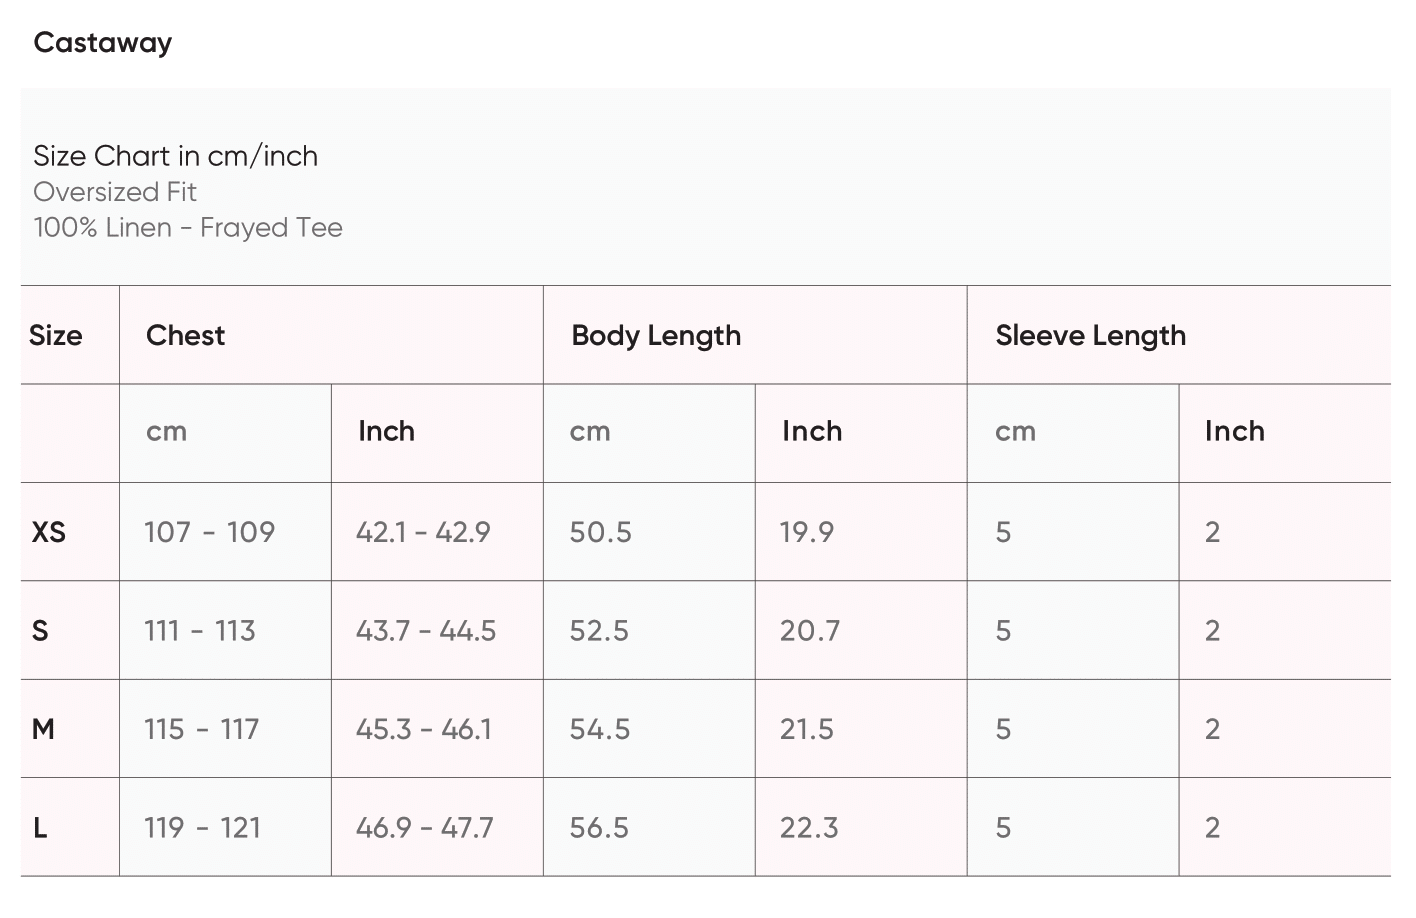
Task: Select the L size row label
Action: tap(40, 828)
